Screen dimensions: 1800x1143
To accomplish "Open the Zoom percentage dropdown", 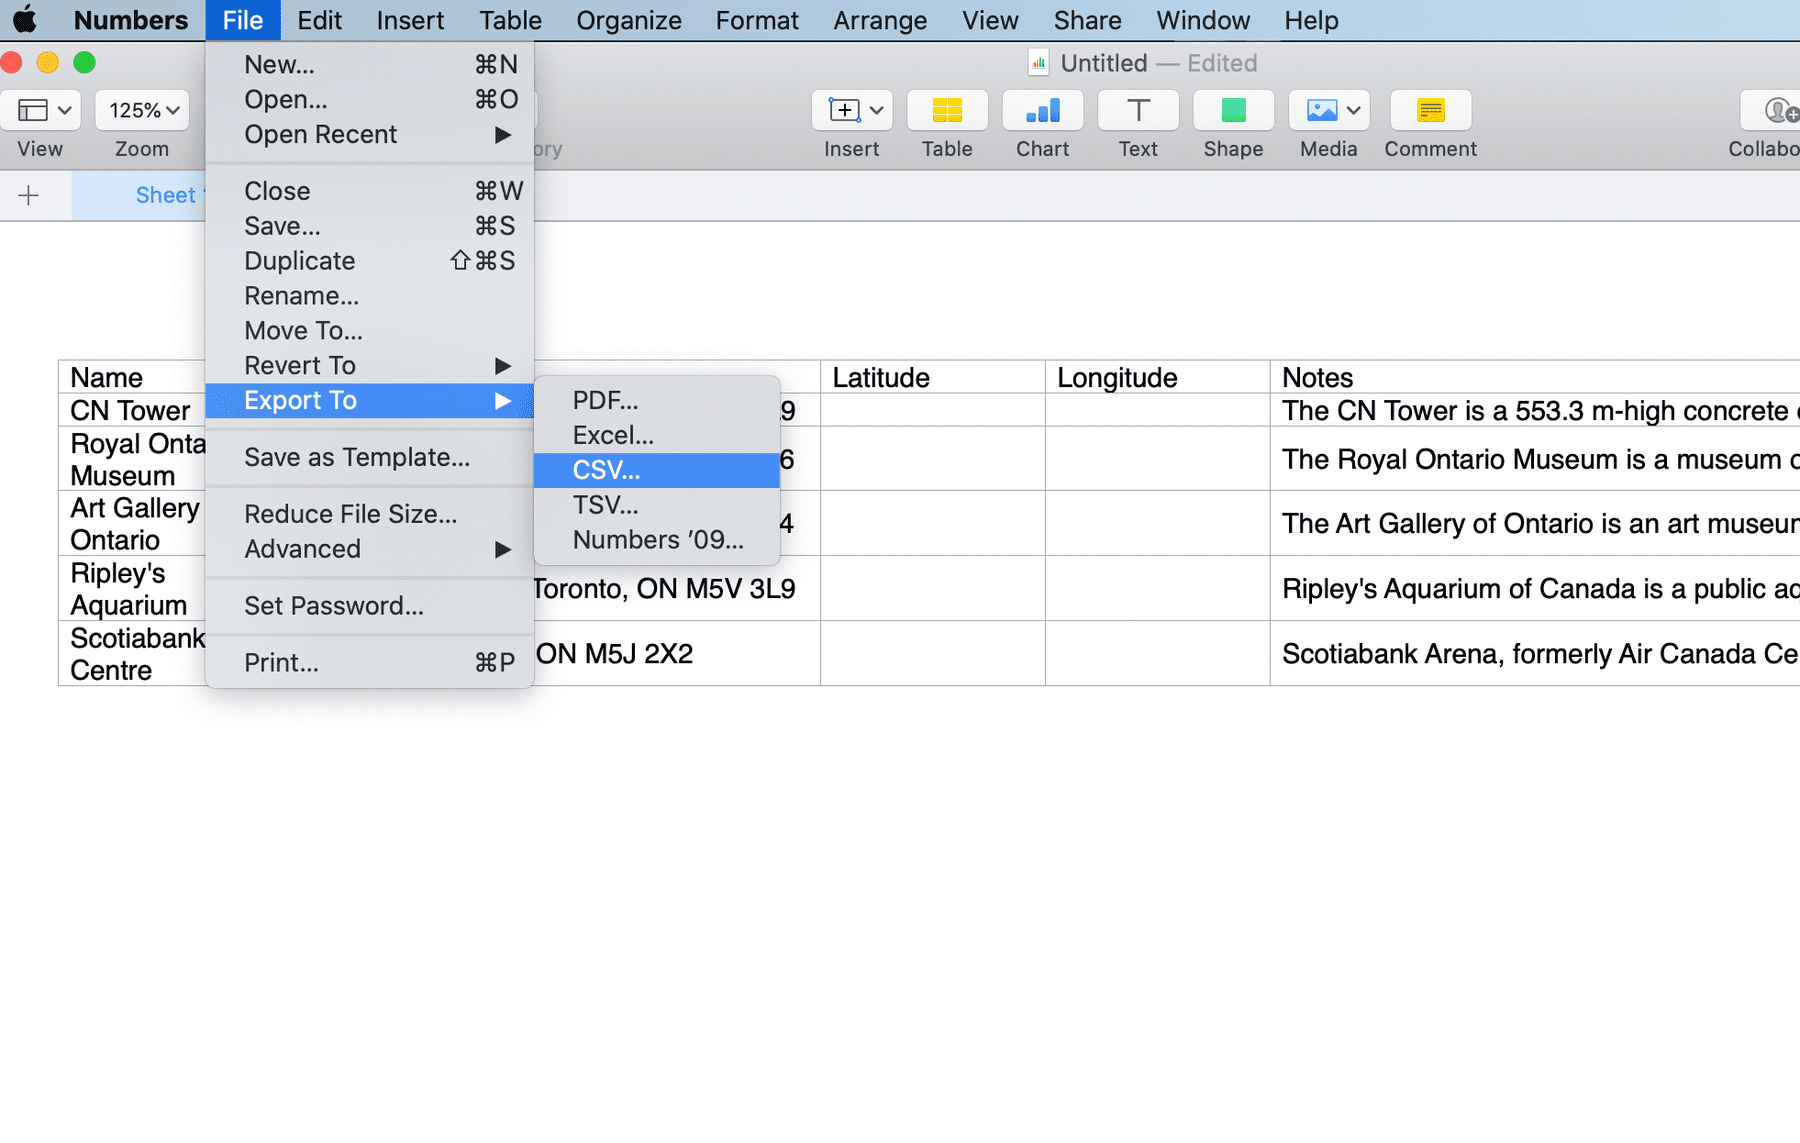I will coord(141,110).
